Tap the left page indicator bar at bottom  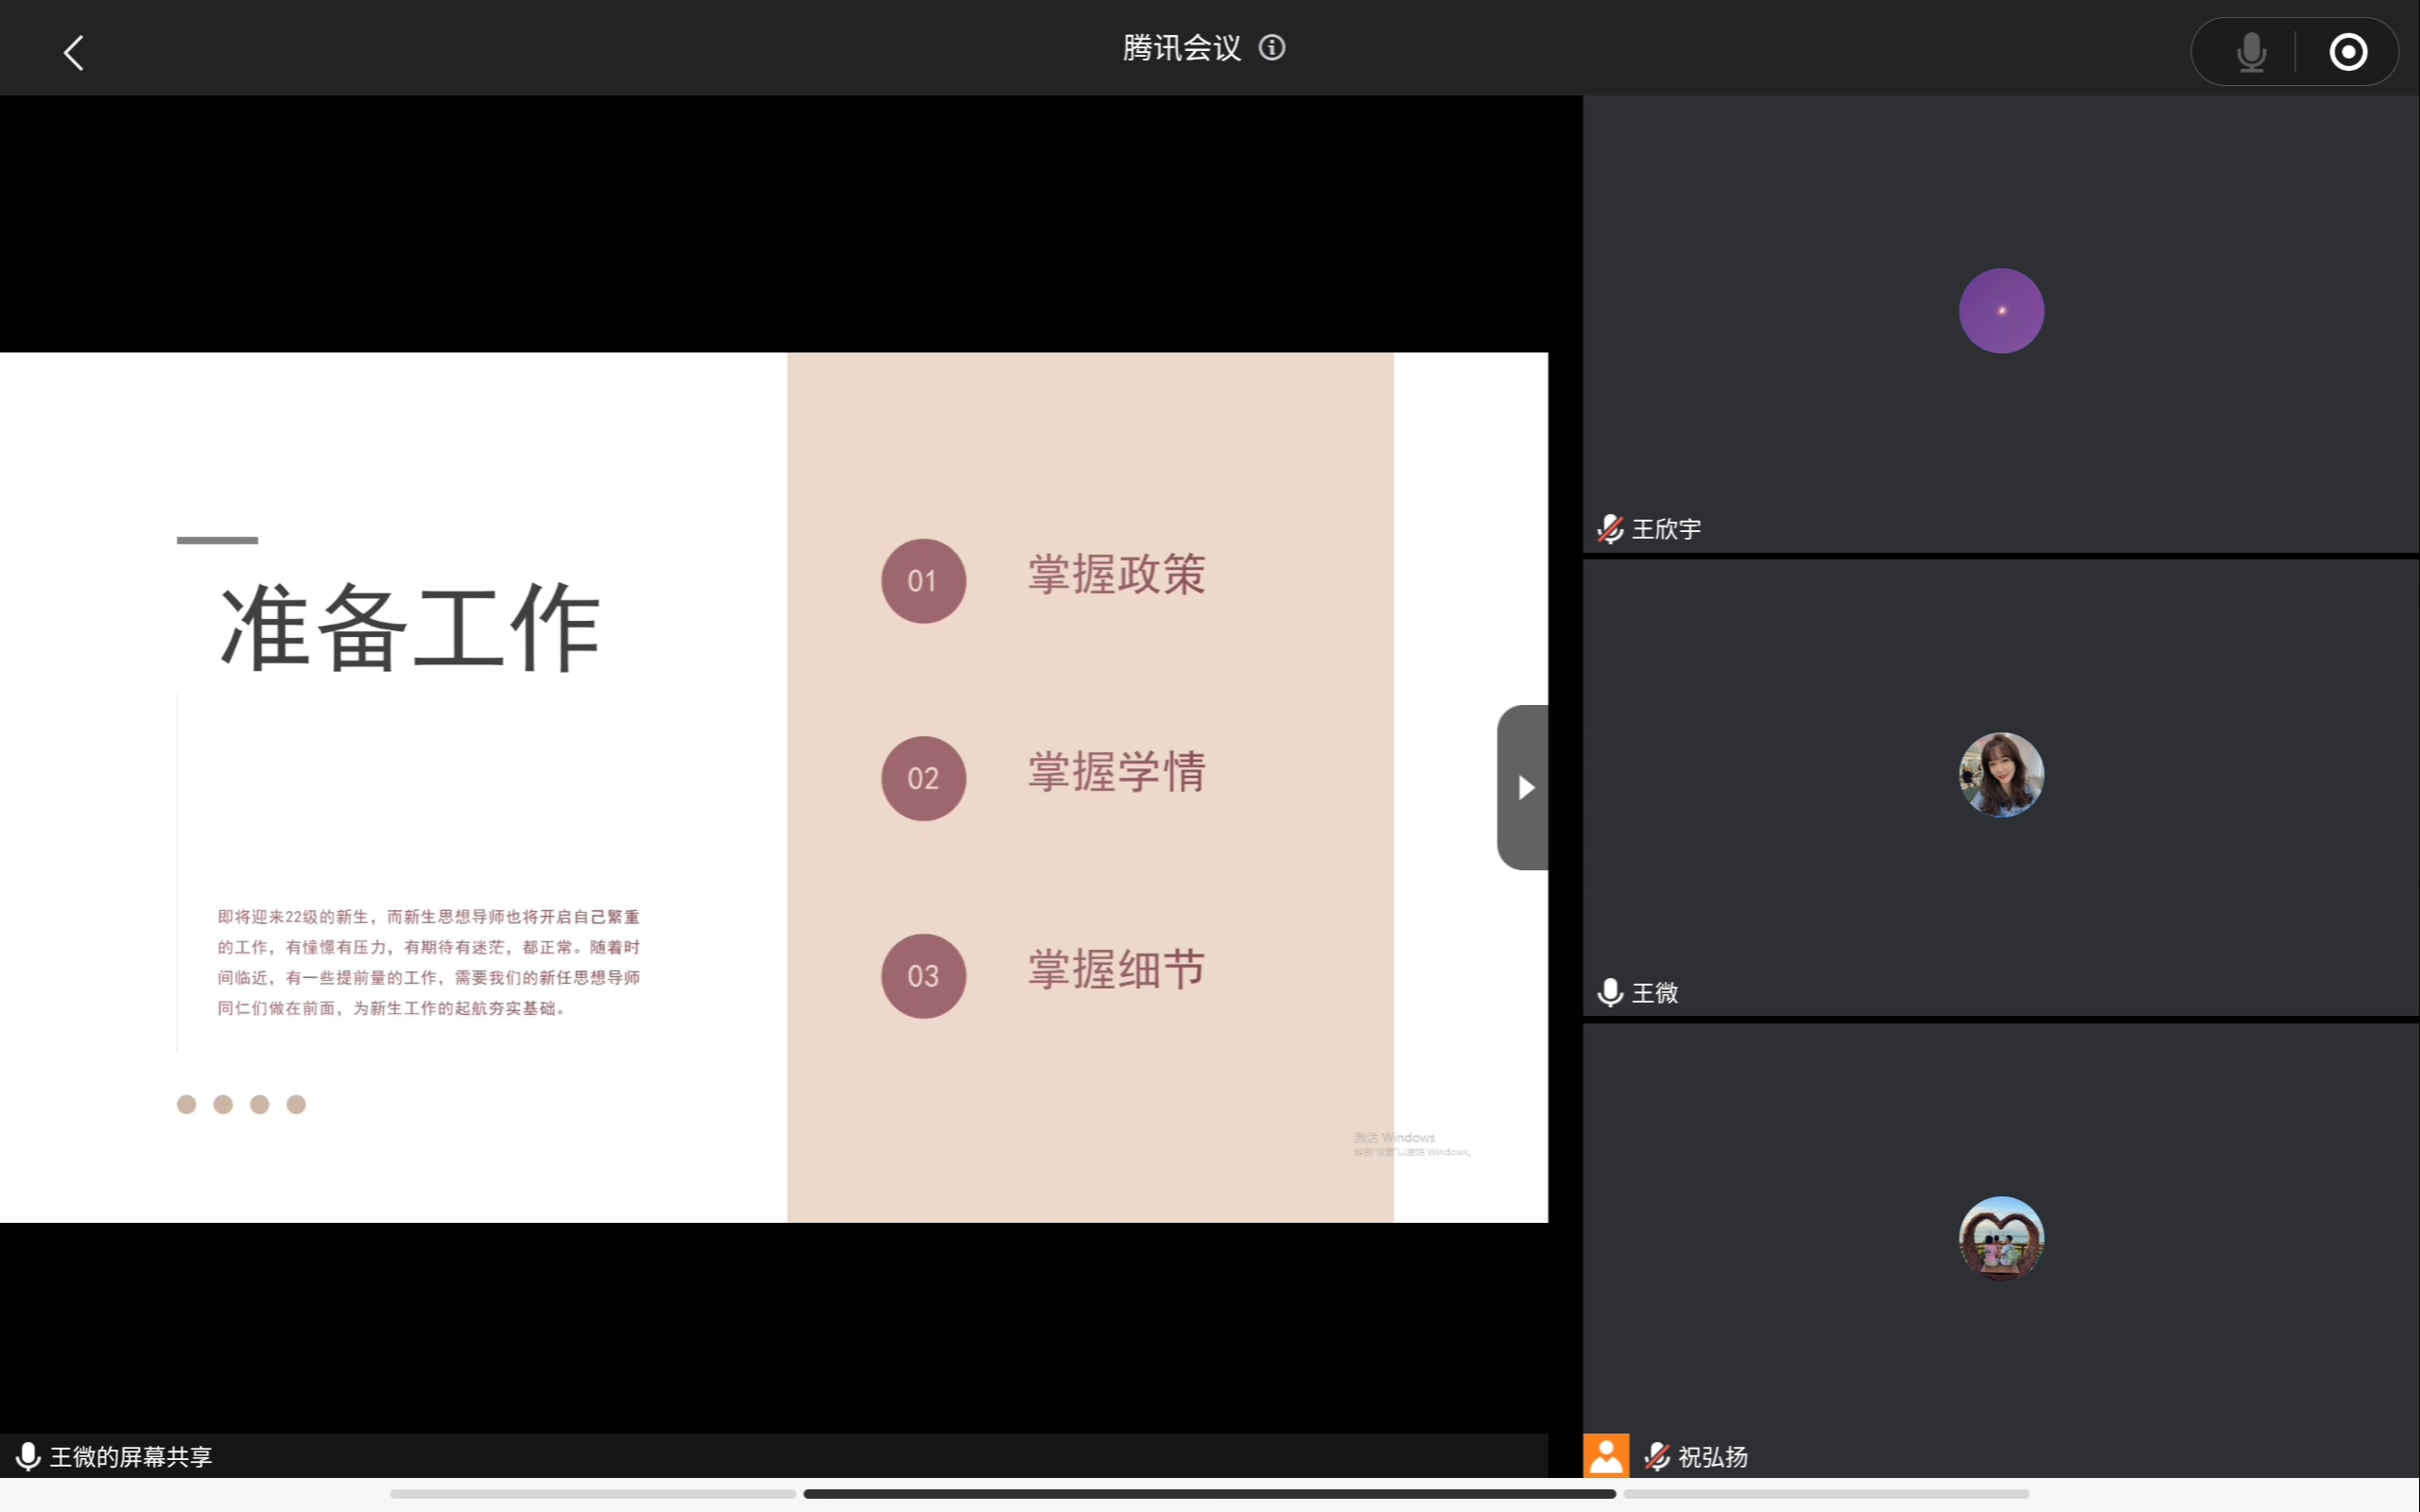point(593,1493)
